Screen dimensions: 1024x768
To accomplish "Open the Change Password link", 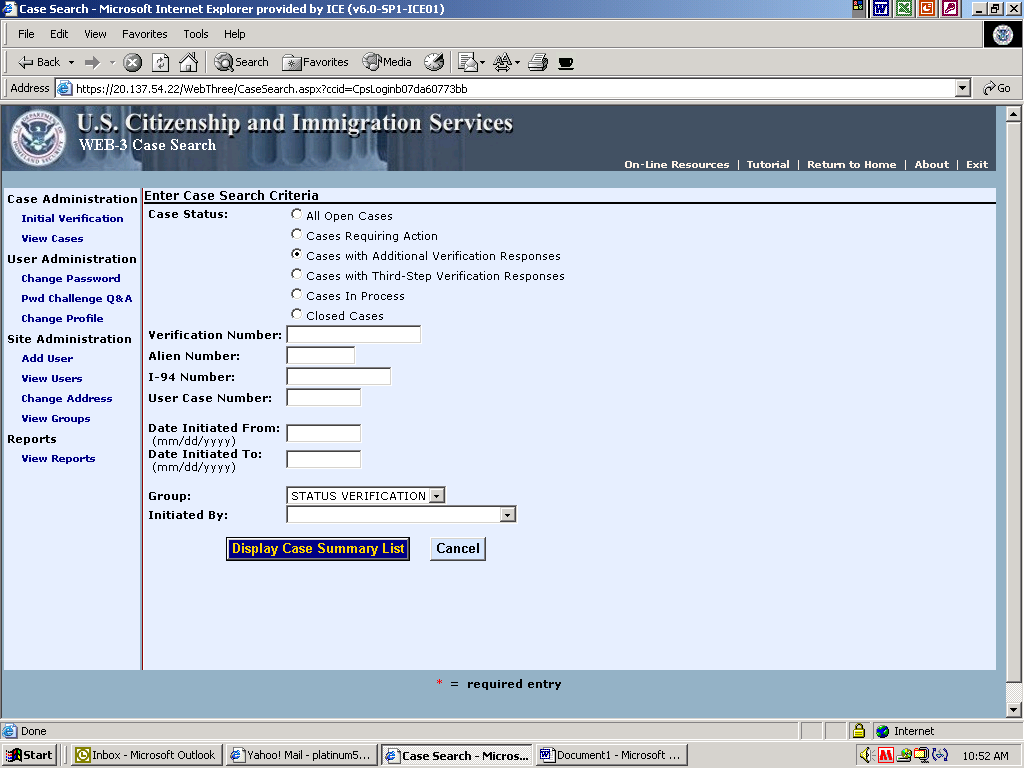I will click(71, 279).
